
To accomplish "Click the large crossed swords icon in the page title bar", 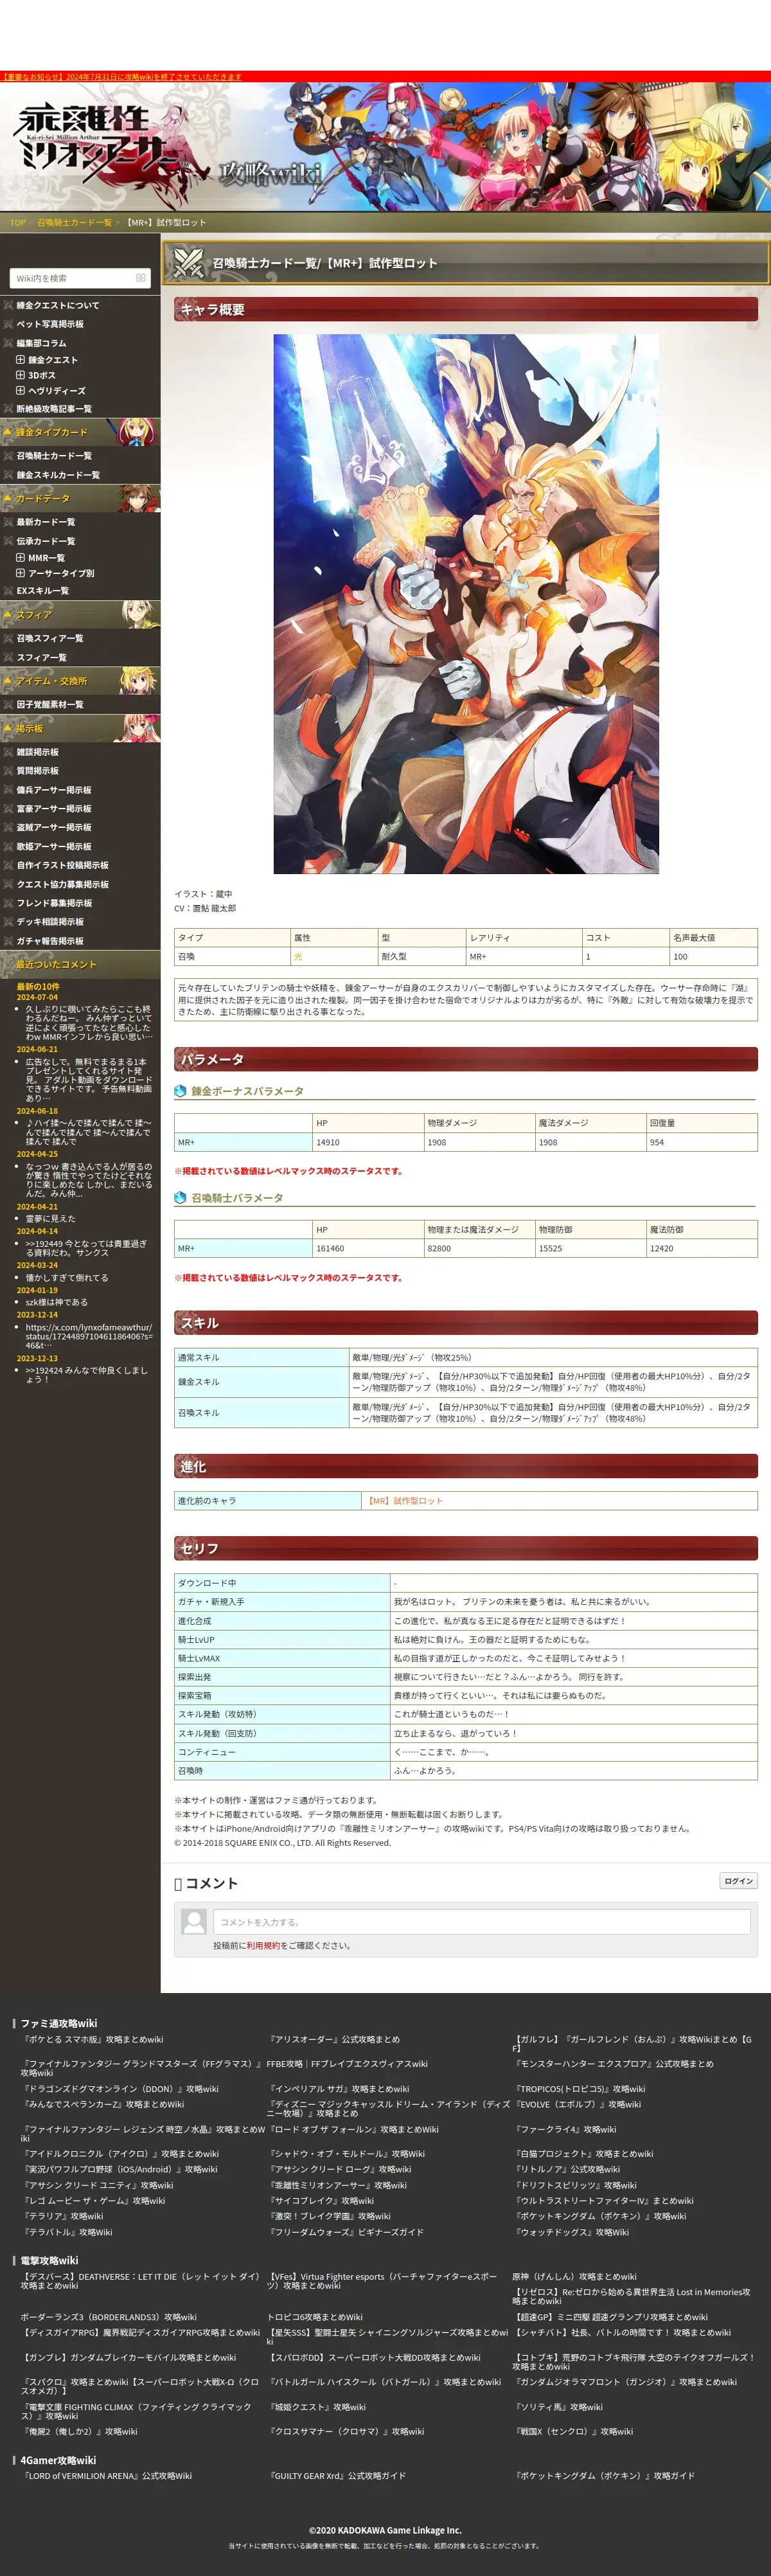I will pyautogui.click(x=188, y=263).
